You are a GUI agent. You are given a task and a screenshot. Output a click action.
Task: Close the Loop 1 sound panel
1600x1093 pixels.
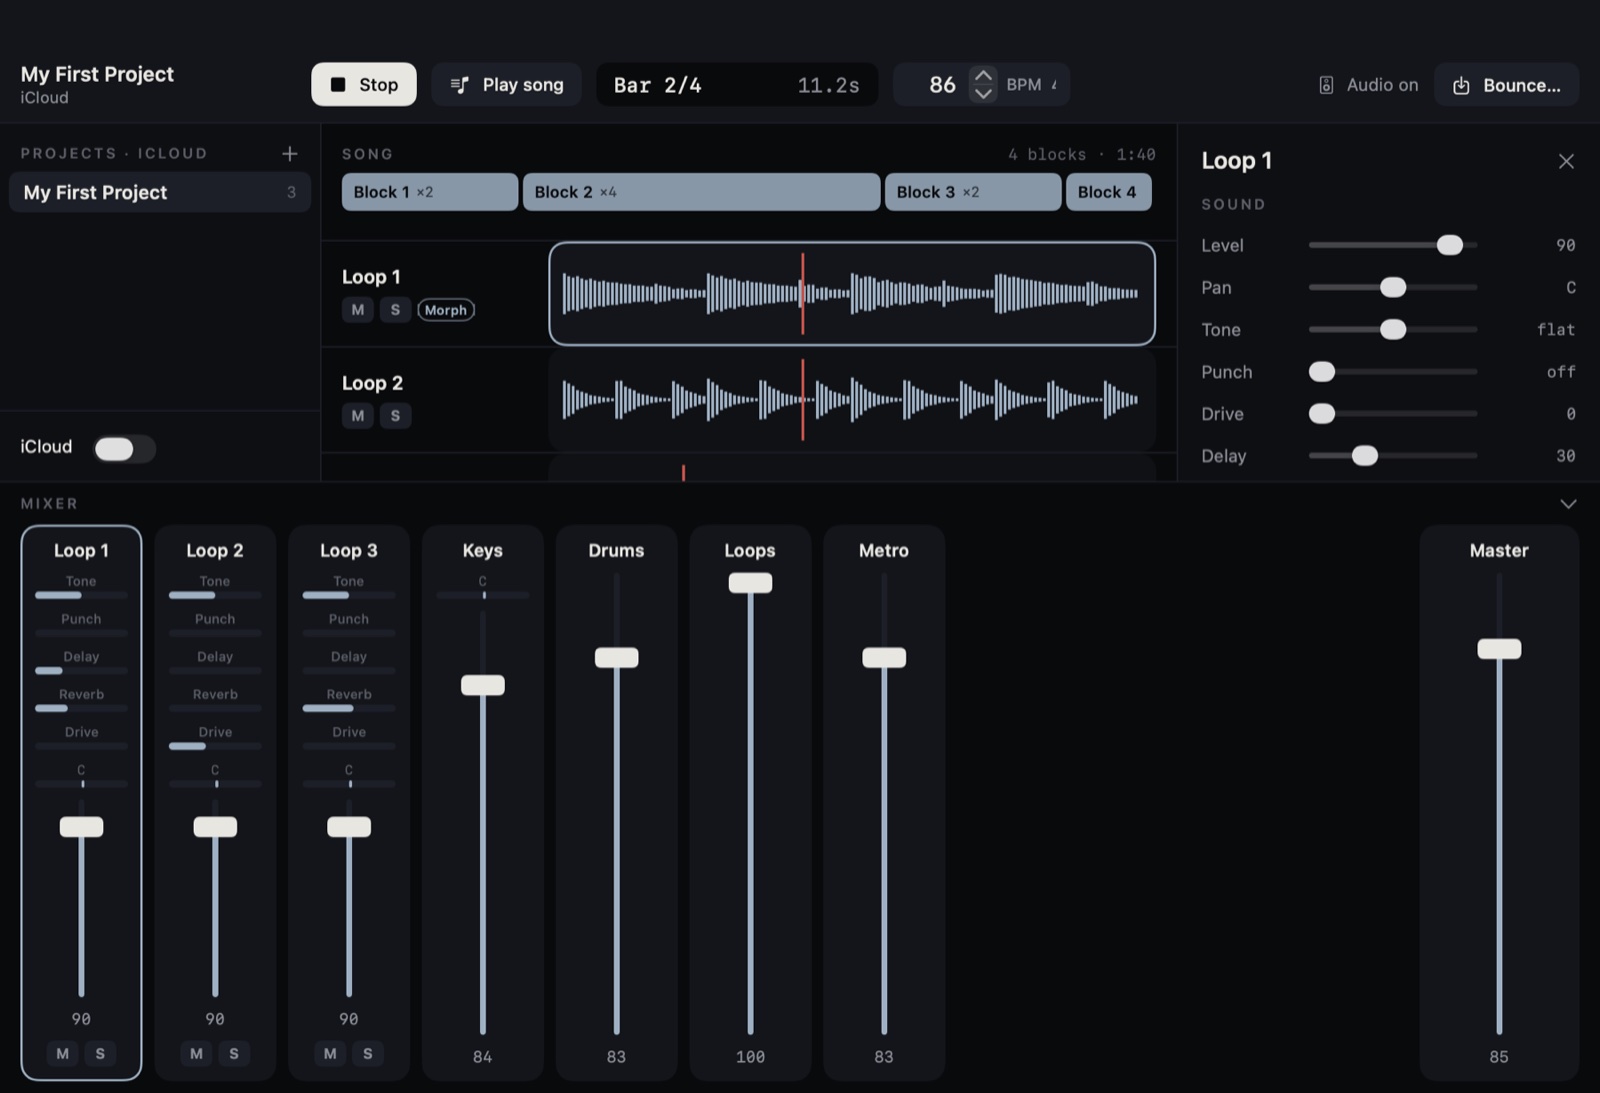click(x=1566, y=161)
